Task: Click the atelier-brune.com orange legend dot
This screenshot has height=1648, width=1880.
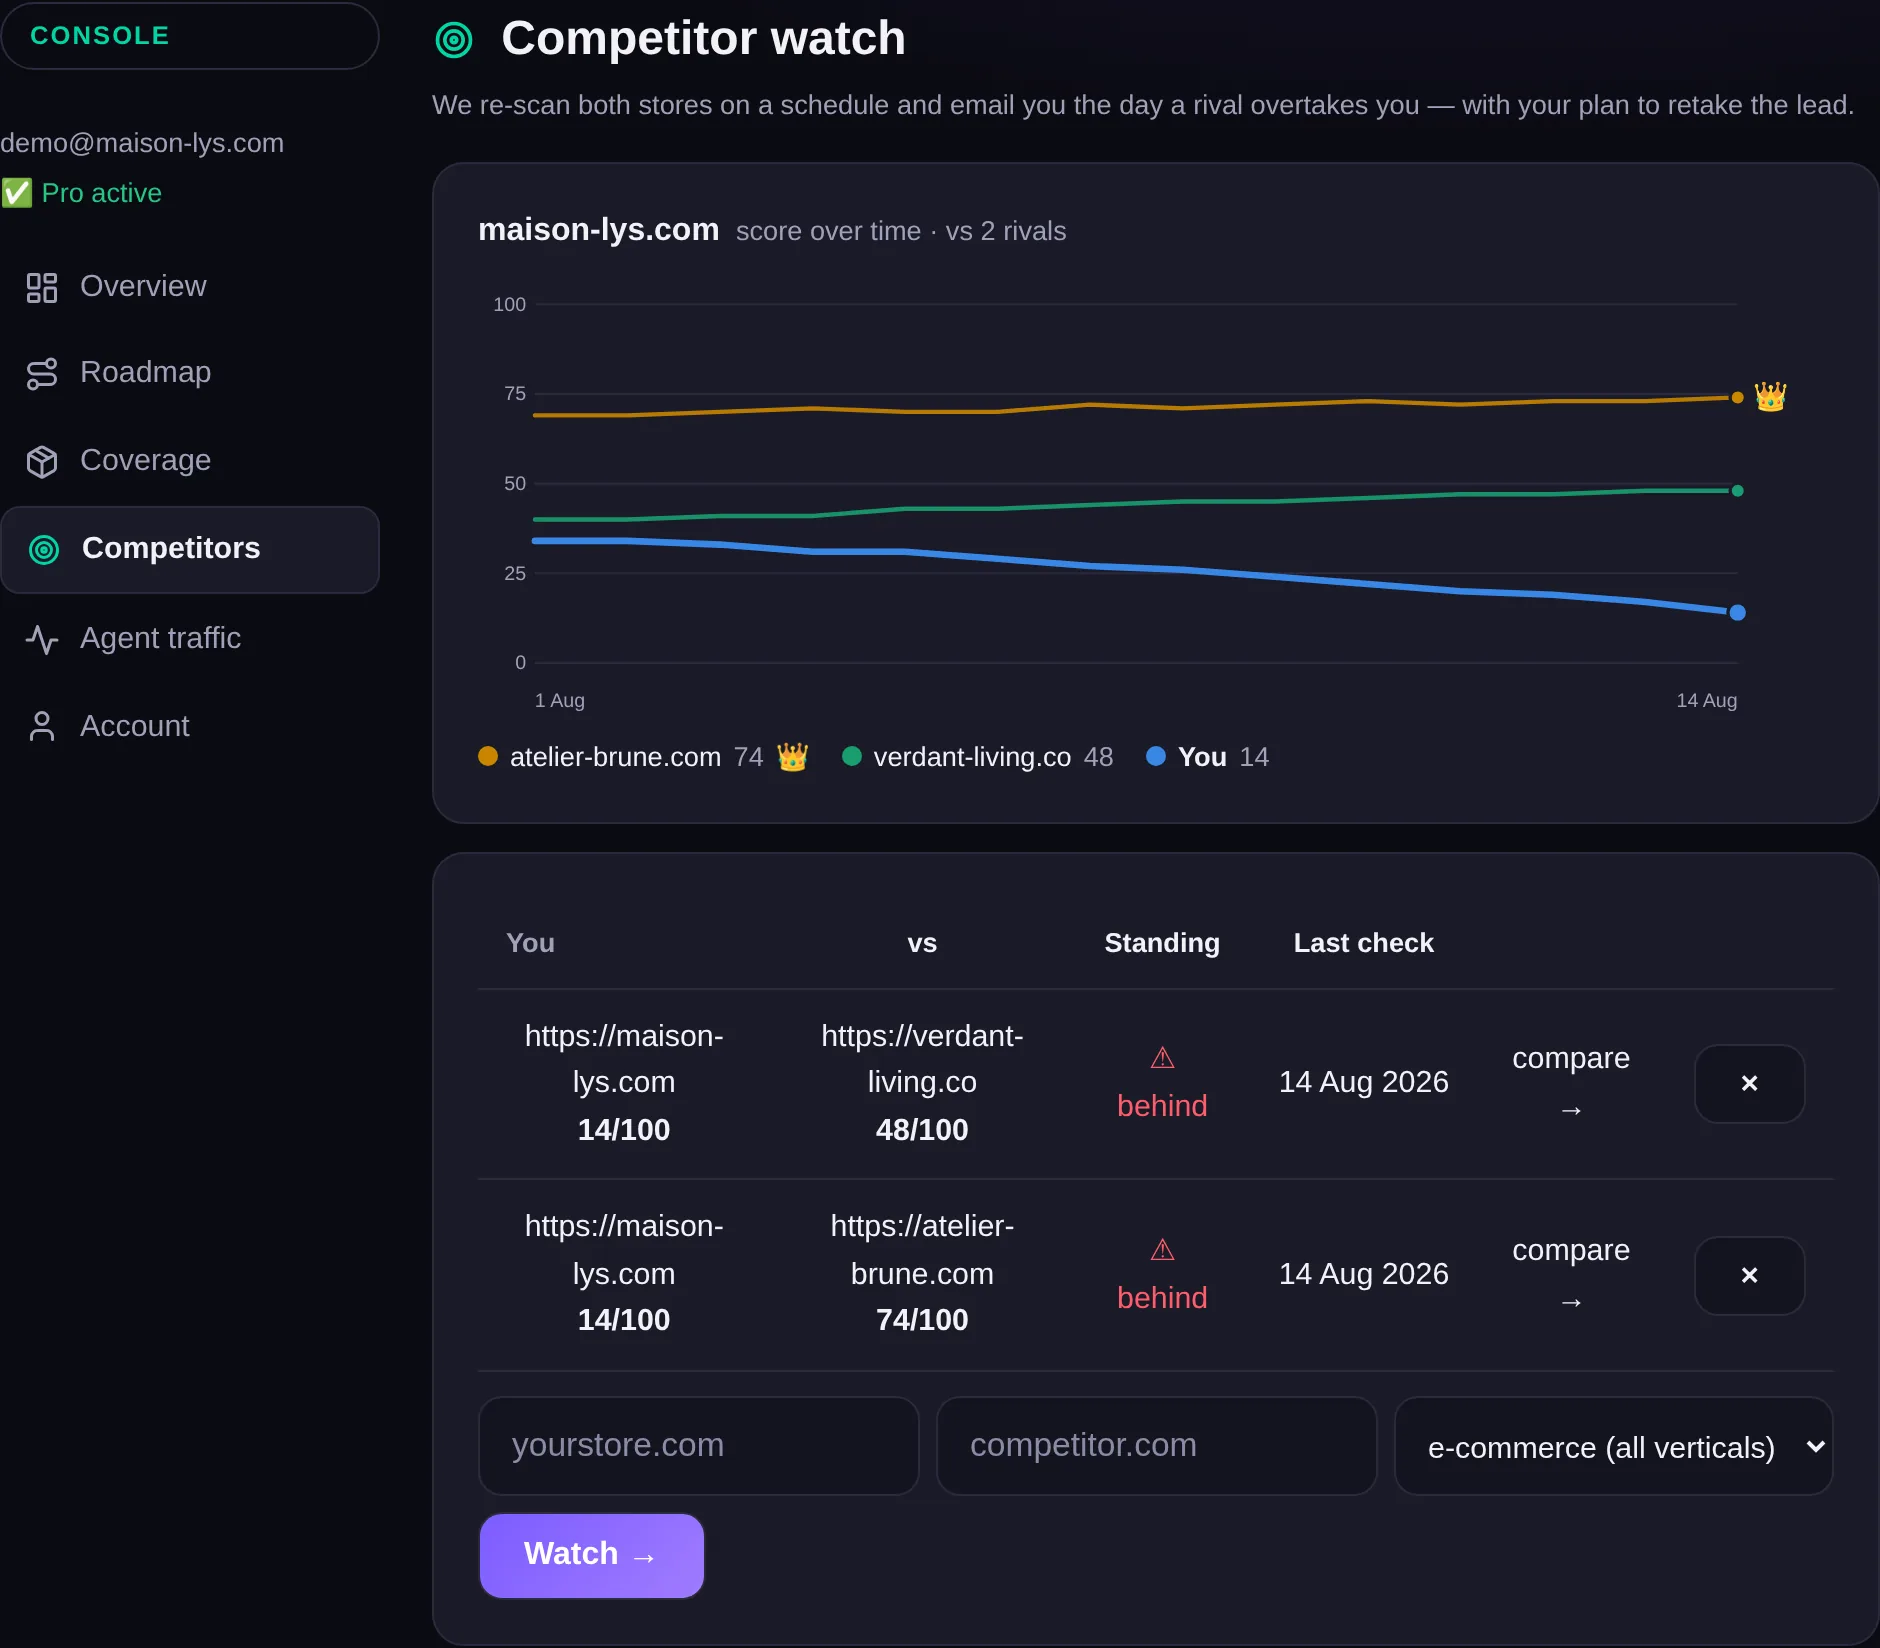Action: [488, 757]
